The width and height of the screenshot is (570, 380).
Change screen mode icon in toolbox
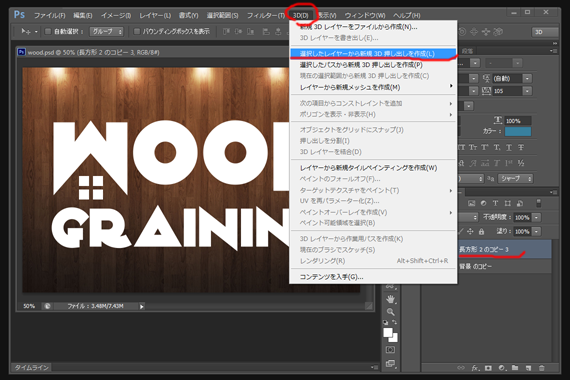(390, 364)
